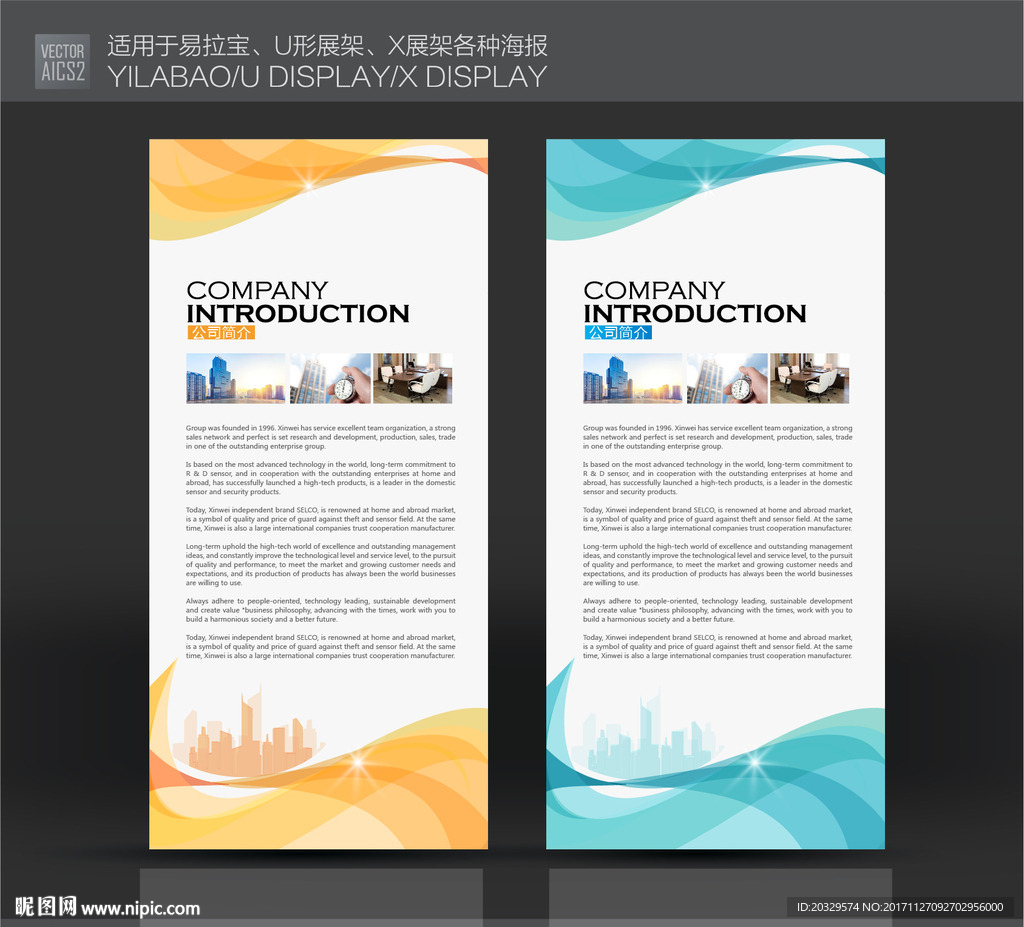Open the office desk photo on blue banner

click(x=810, y=378)
